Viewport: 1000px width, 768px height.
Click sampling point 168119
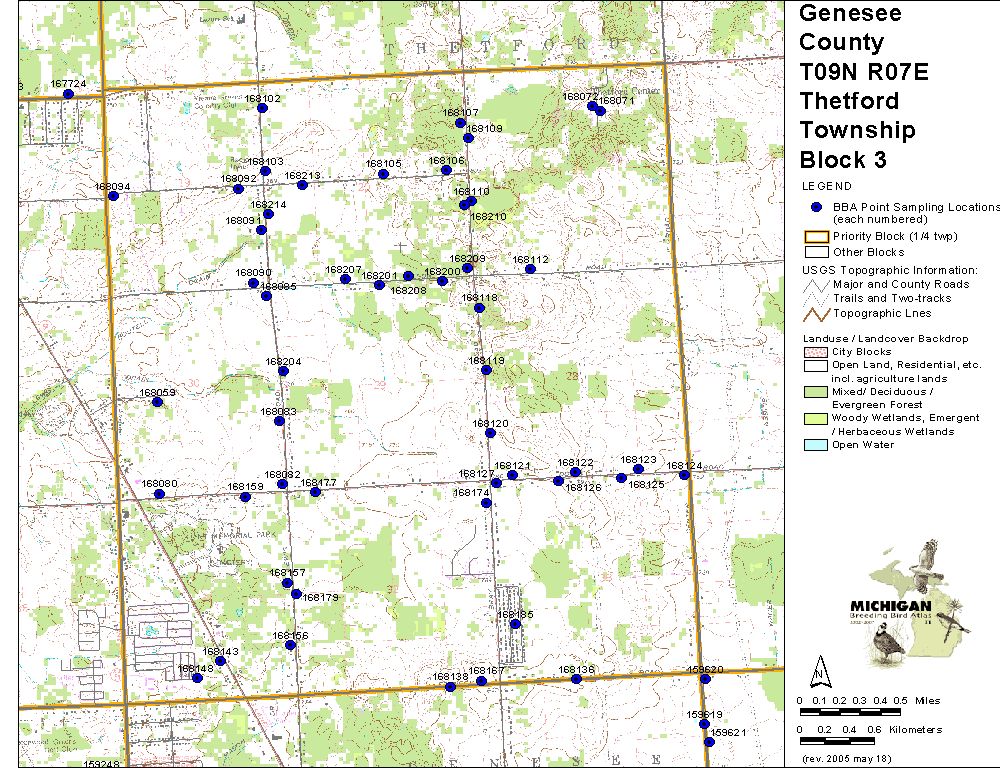486,370
